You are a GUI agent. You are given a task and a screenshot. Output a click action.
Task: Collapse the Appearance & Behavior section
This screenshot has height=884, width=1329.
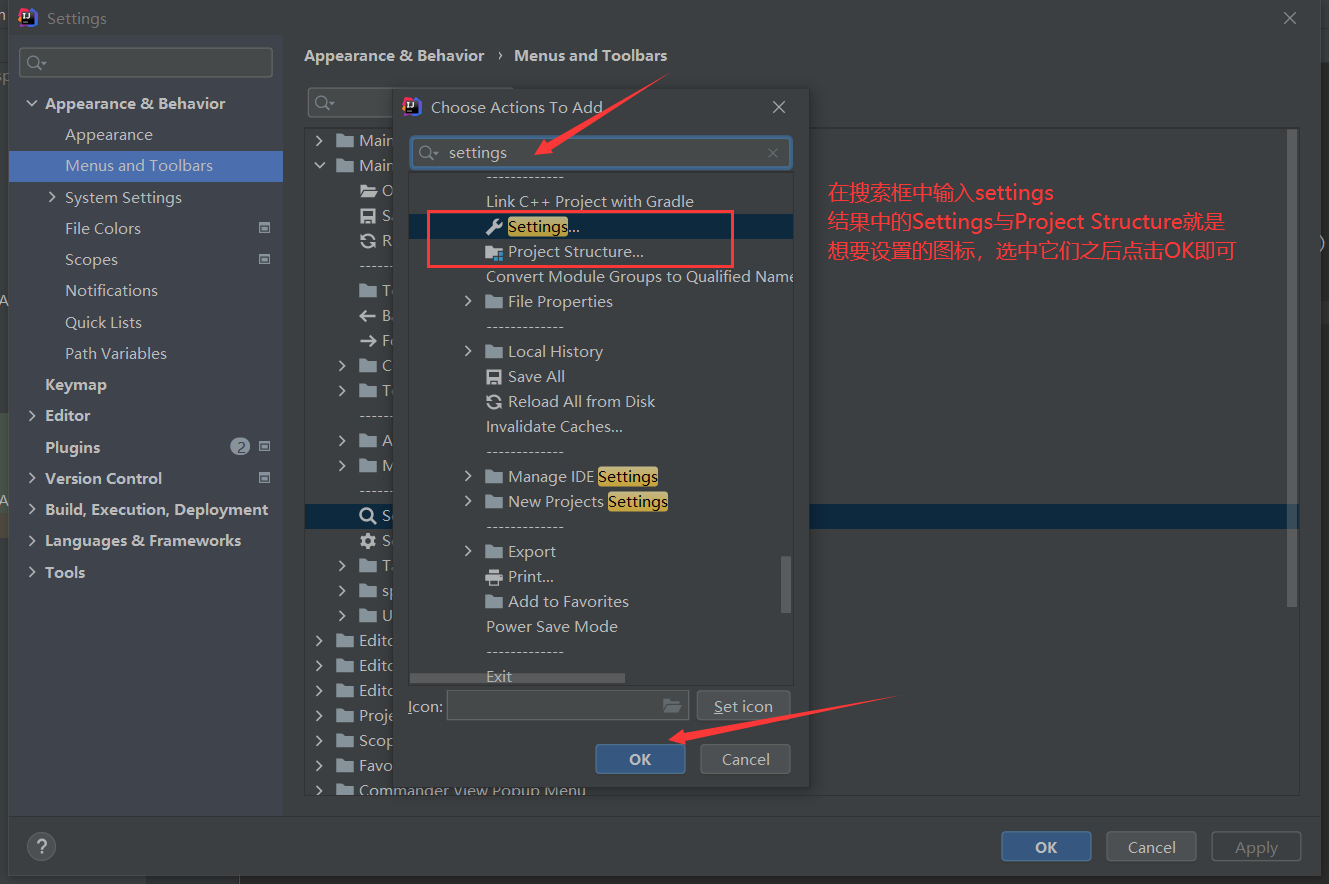33,103
